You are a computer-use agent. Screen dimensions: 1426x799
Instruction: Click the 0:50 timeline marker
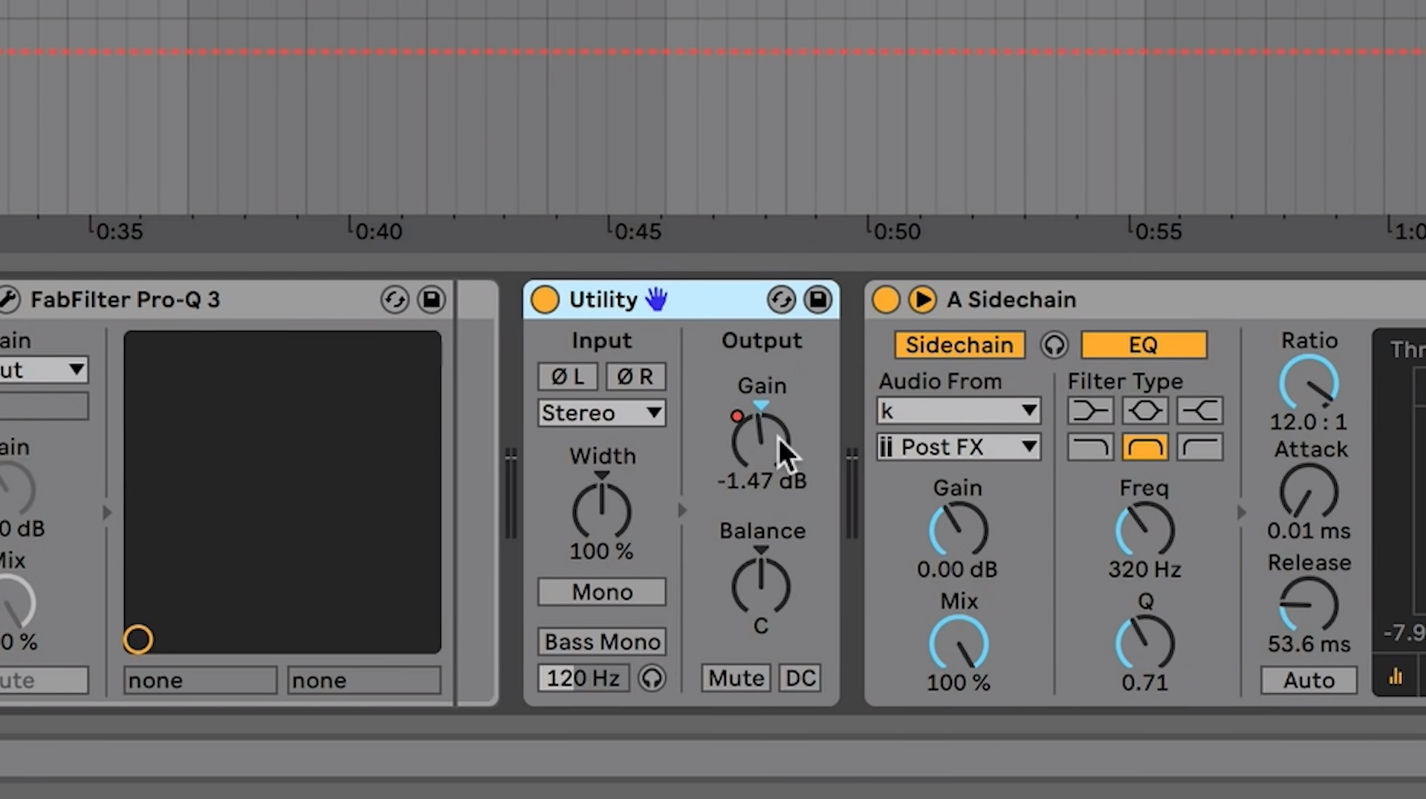[x=897, y=231]
